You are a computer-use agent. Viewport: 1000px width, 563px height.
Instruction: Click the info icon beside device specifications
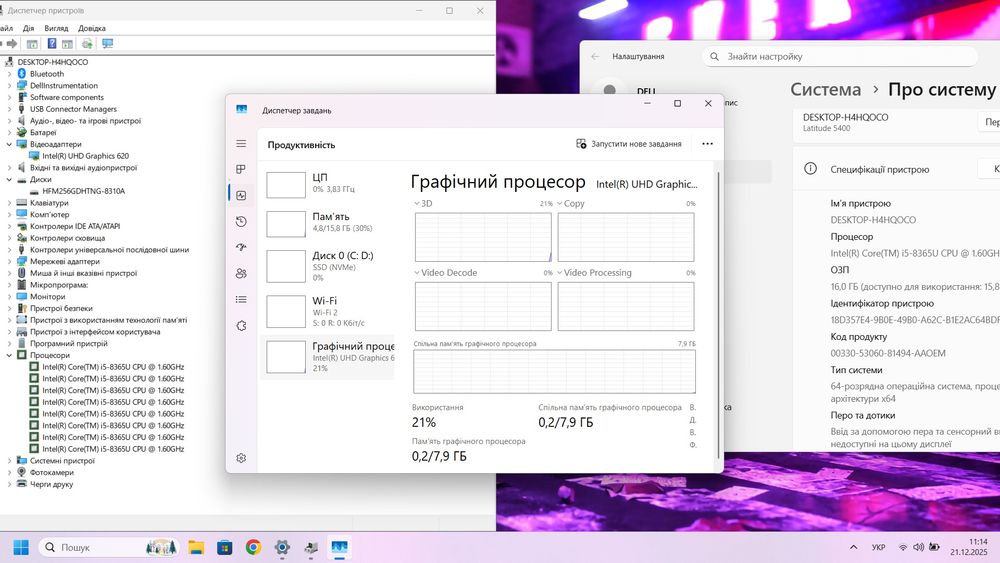tap(810, 169)
